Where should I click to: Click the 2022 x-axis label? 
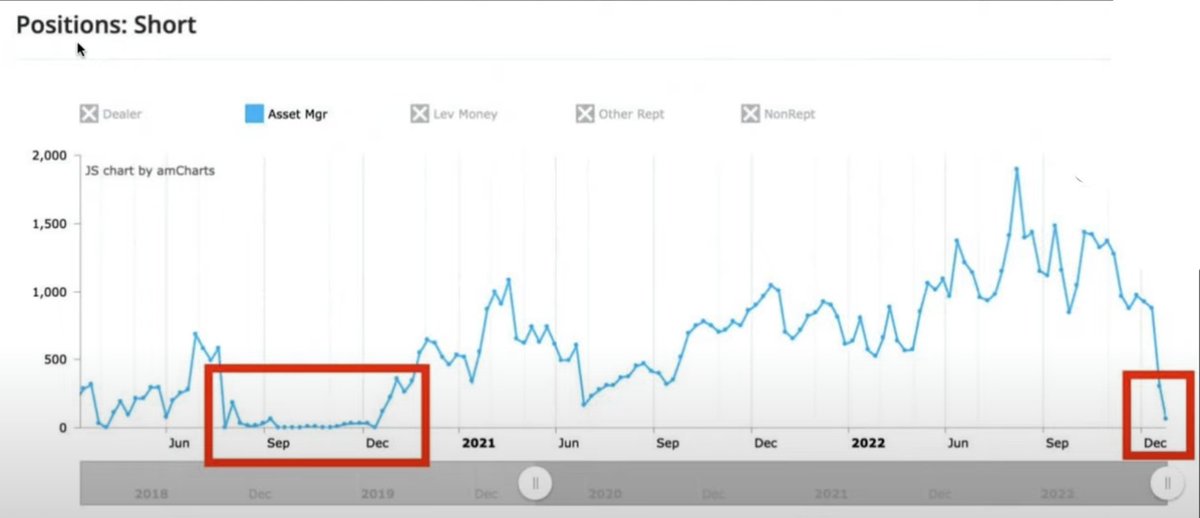[866, 442]
